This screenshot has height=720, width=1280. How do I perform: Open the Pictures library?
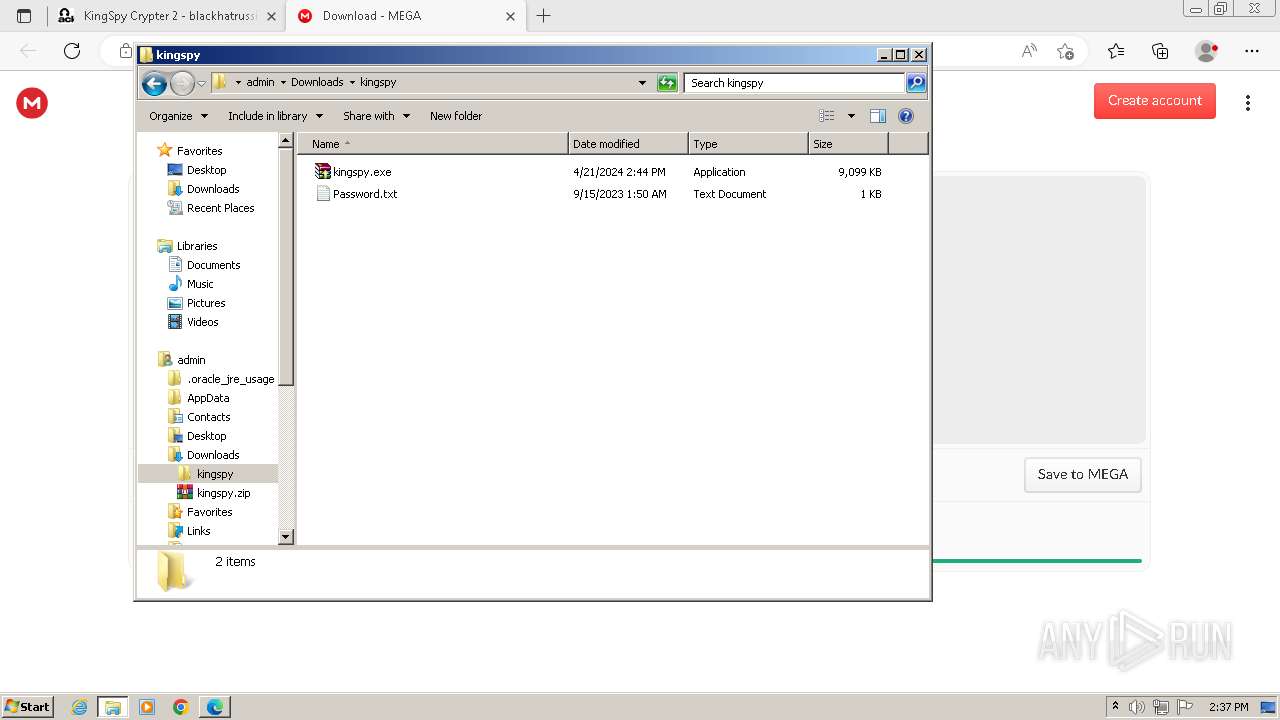206,303
